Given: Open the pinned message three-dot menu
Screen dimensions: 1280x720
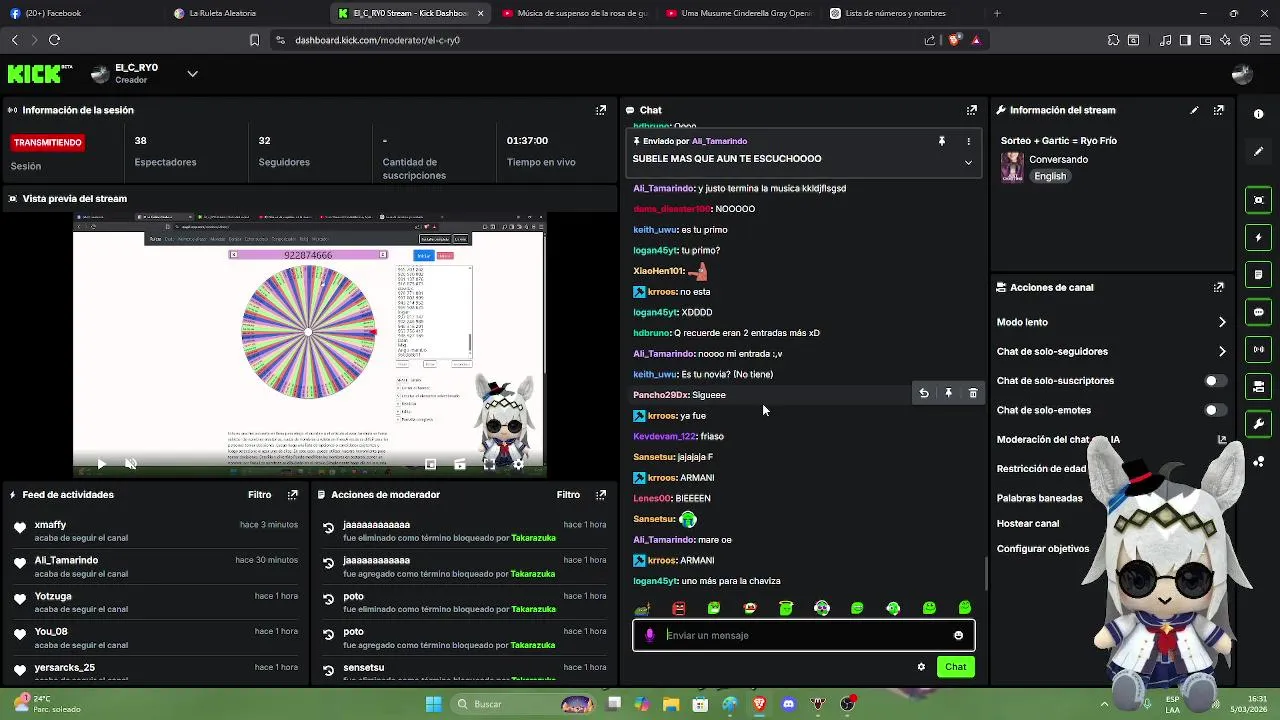Looking at the screenshot, I should (x=968, y=142).
